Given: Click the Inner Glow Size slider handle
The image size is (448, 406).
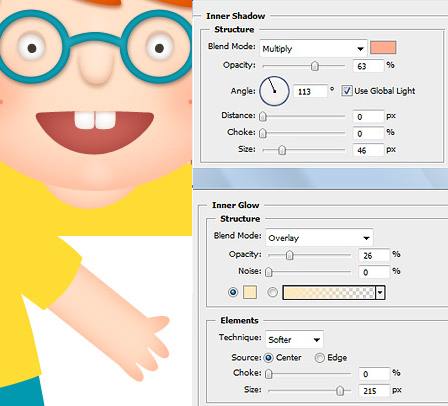Looking at the screenshot, I should pos(340,390).
